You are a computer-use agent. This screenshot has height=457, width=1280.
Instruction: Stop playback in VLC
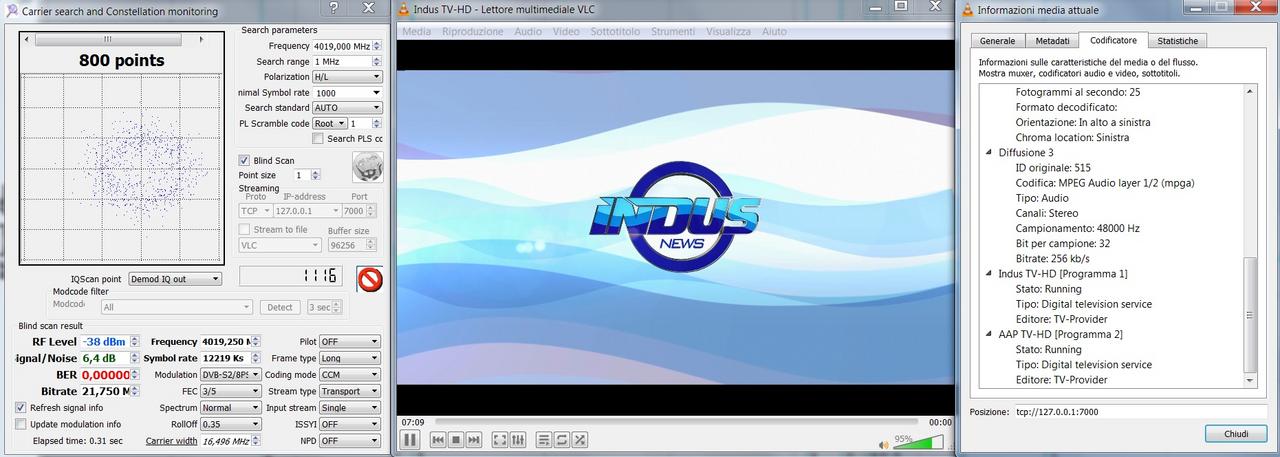[455, 439]
